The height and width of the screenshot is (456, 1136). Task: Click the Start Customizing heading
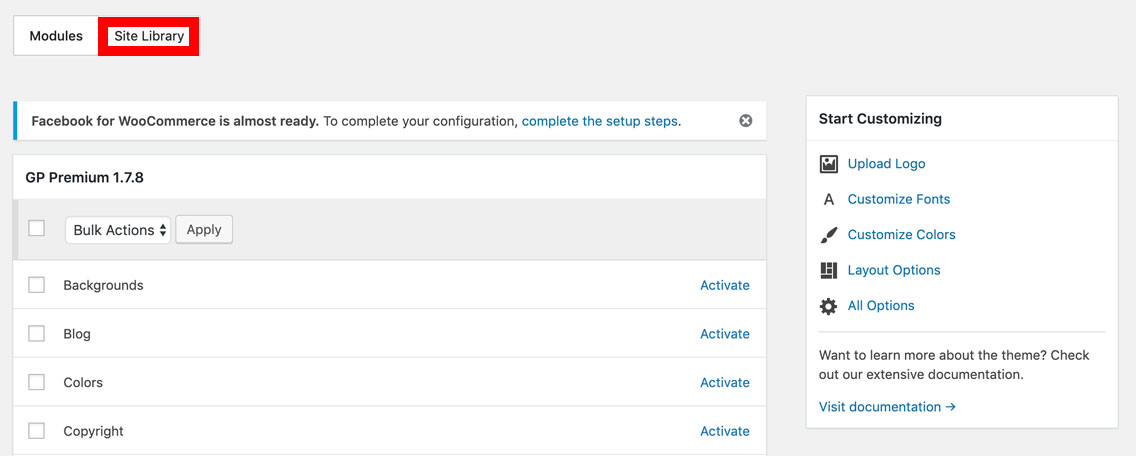coord(880,119)
